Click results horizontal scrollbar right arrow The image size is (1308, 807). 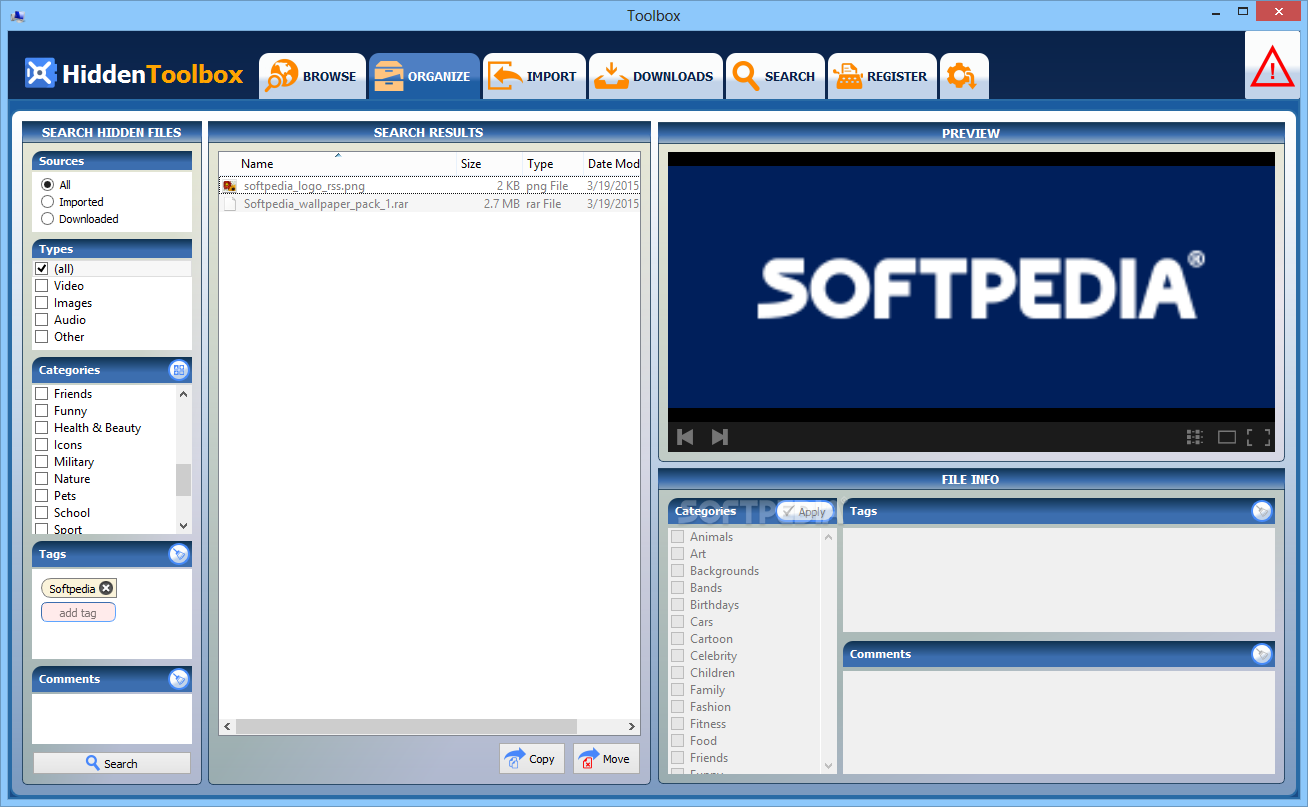click(632, 726)
